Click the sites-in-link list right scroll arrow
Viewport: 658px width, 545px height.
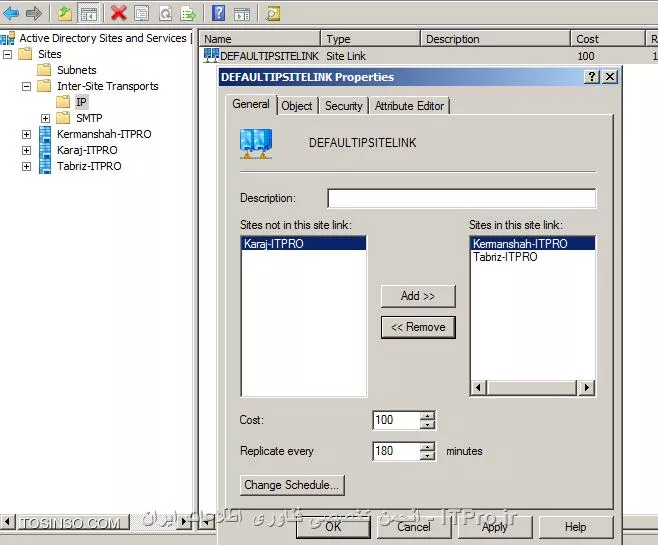click(587, 387)
